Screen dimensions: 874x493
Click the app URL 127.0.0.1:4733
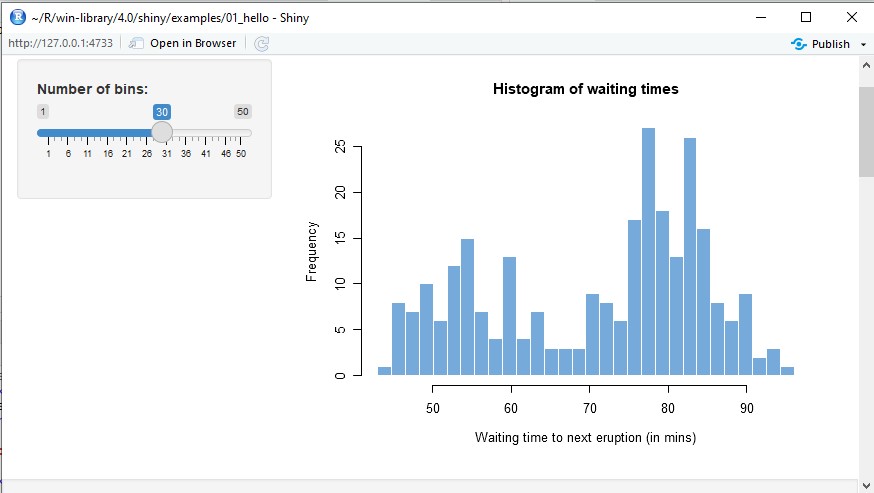pyautogui.click(x=61, y=43)
